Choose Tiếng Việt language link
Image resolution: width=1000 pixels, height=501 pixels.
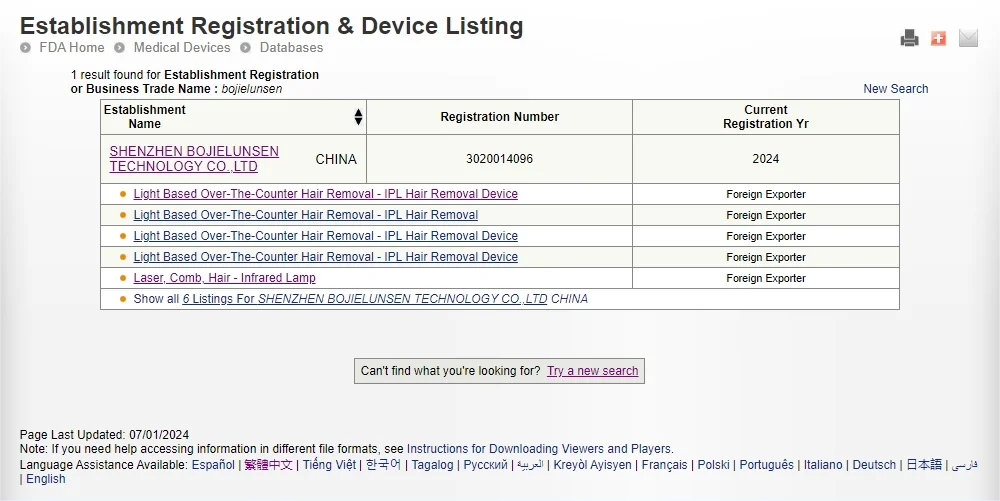point(329,465)
